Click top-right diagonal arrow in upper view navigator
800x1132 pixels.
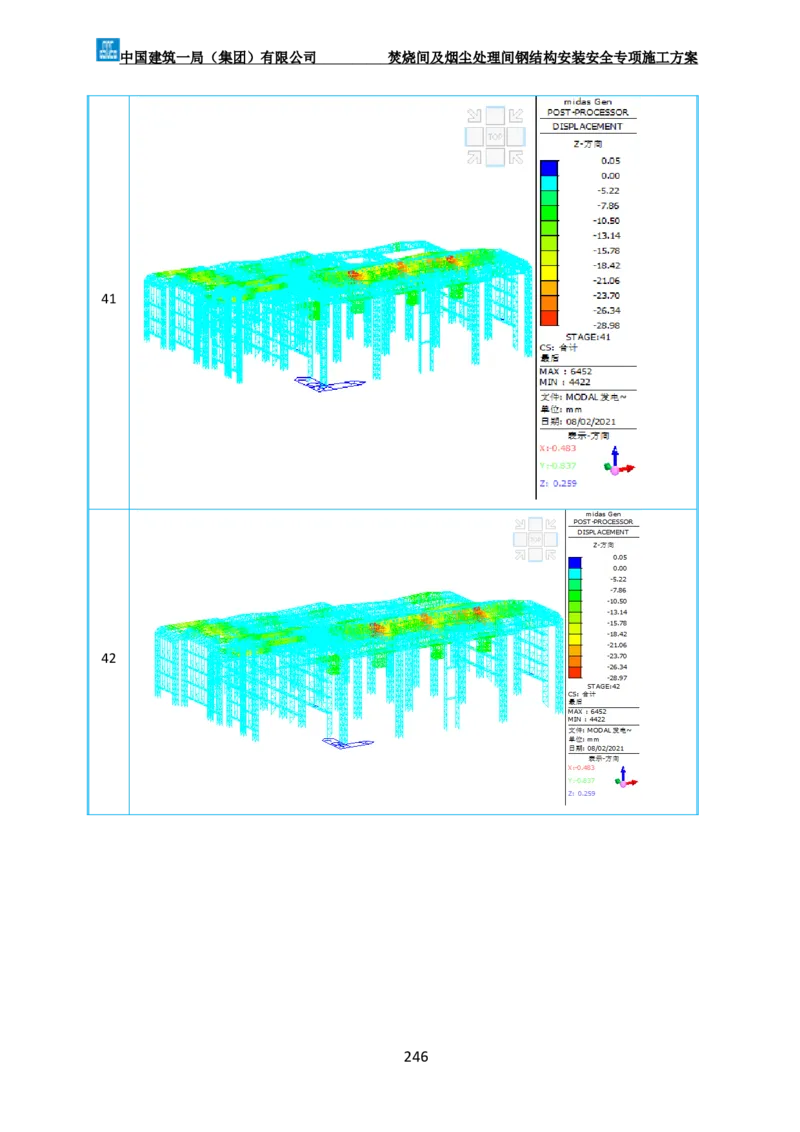[516, 116]
